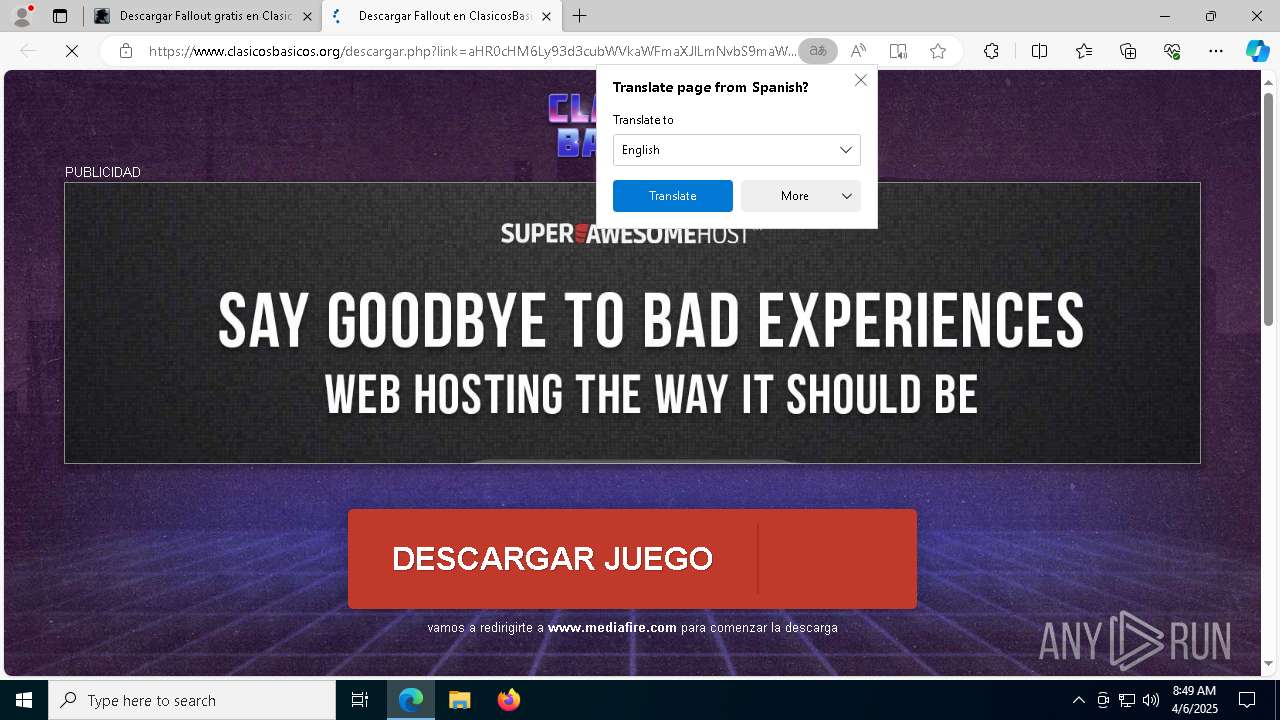
Task: Click the blue Translate button
Action: click(x=673, y=196)
